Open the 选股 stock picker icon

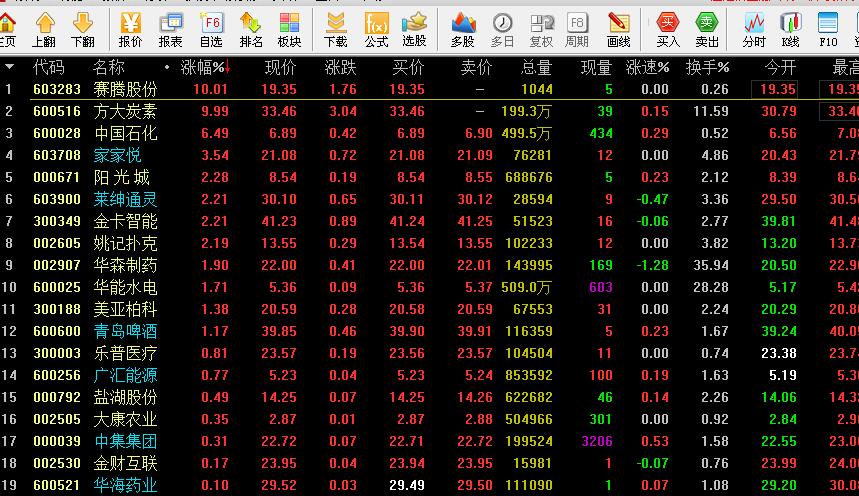[414, 29]
